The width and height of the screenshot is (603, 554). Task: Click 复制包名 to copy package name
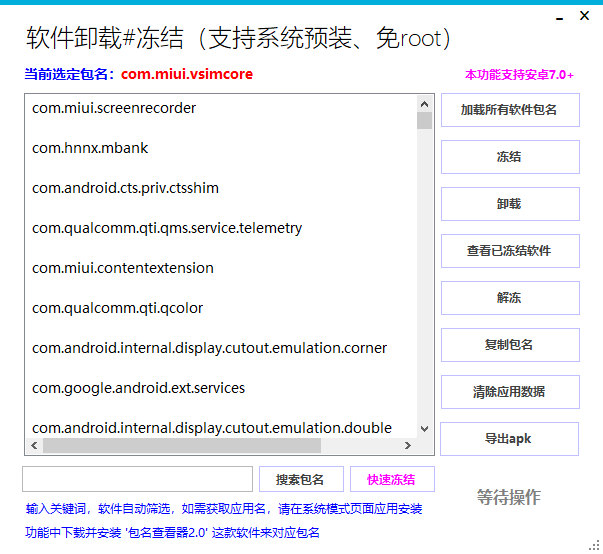[x=510, y=345]
